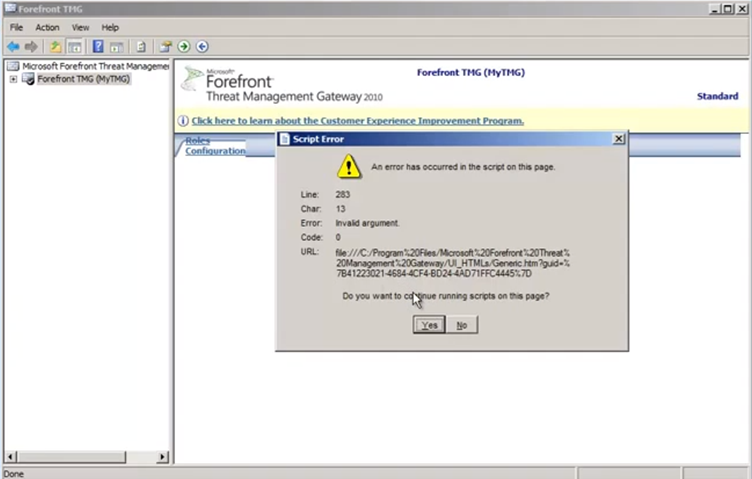Click the Script Error dialog title icon

[284, 139]
